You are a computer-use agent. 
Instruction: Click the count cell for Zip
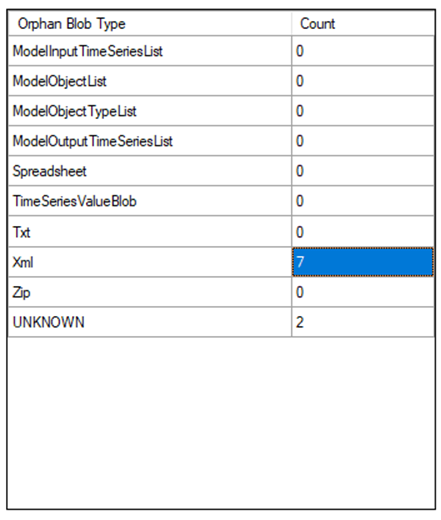point(363,292)
